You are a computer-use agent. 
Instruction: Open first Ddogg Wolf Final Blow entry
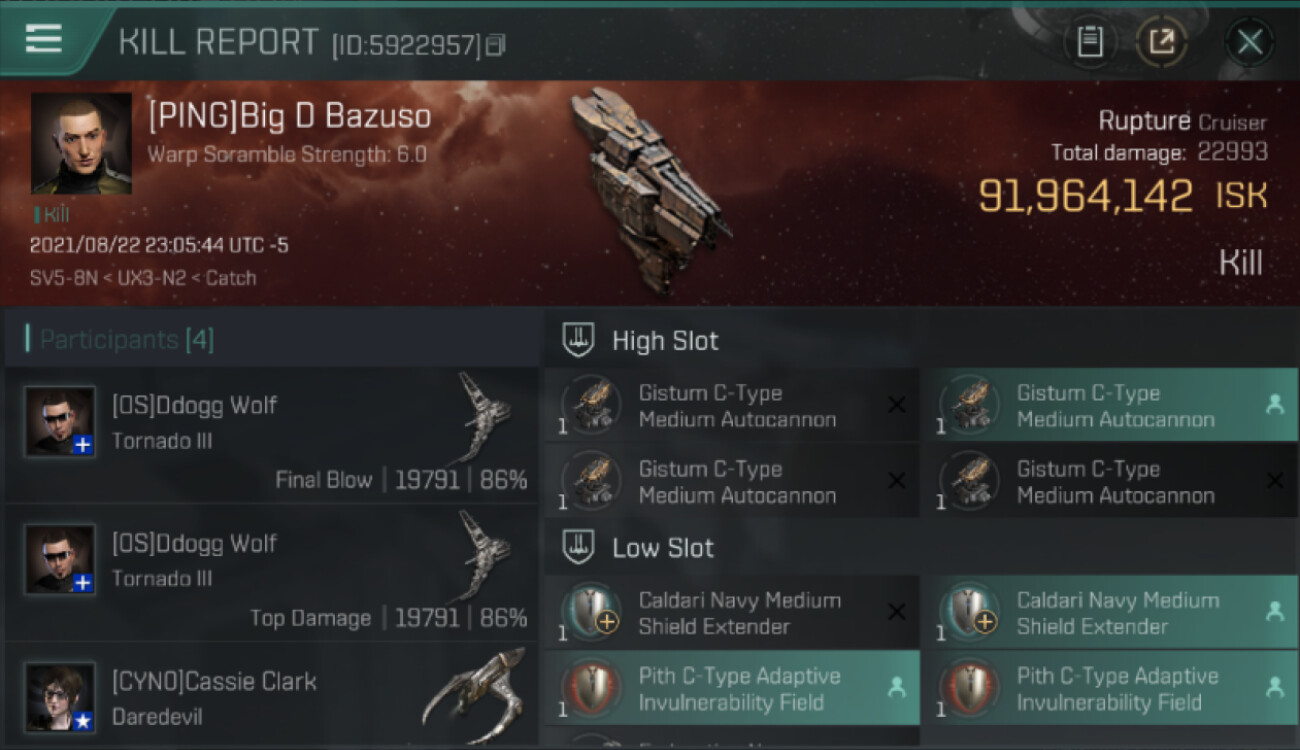point(272,436)
